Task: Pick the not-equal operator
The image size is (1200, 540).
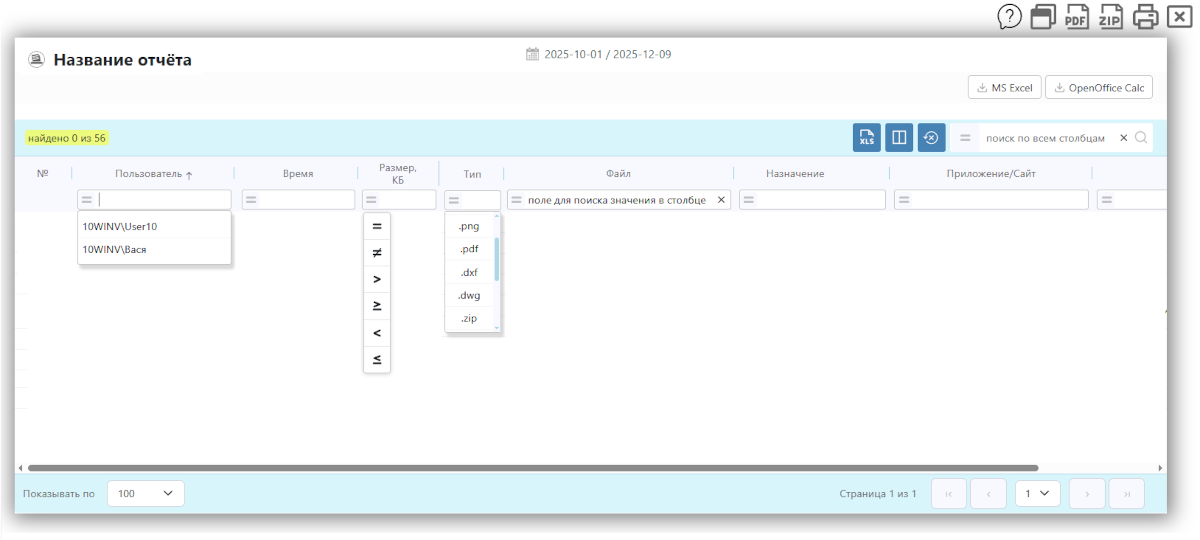Action: click(377, 253)
